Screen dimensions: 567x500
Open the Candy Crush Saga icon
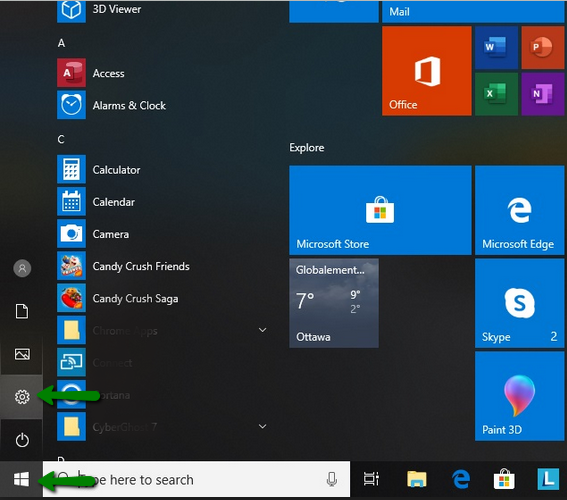tap(71, 298)
